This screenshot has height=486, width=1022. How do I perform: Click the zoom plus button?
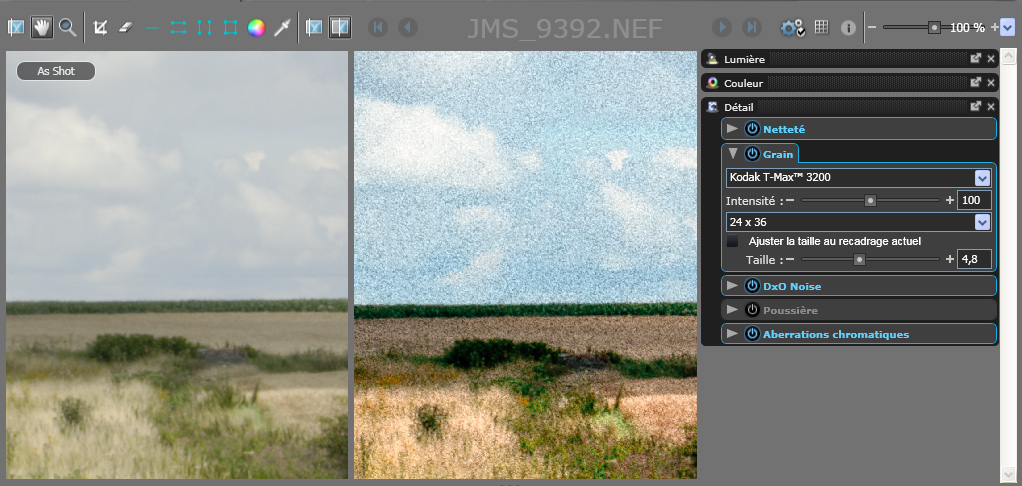pos(994,27)
